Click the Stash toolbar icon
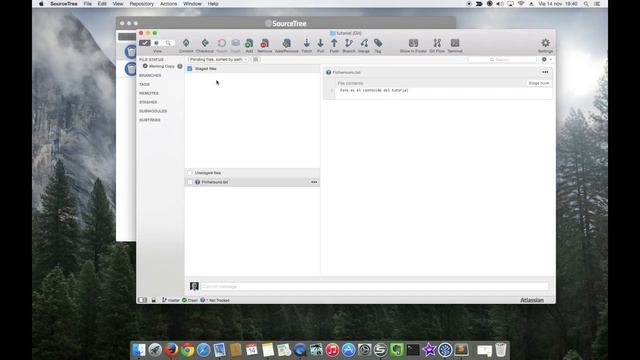640x360 pixels. click(x=236, y=43)
